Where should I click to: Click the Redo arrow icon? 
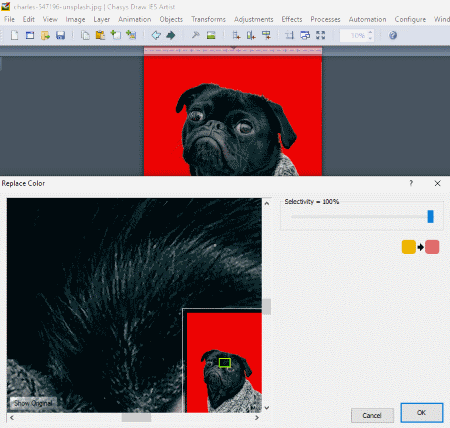(x=171, y=35)
